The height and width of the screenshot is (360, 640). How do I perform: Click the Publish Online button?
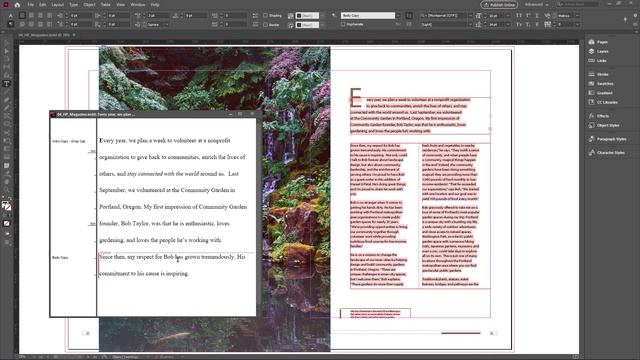499,5
